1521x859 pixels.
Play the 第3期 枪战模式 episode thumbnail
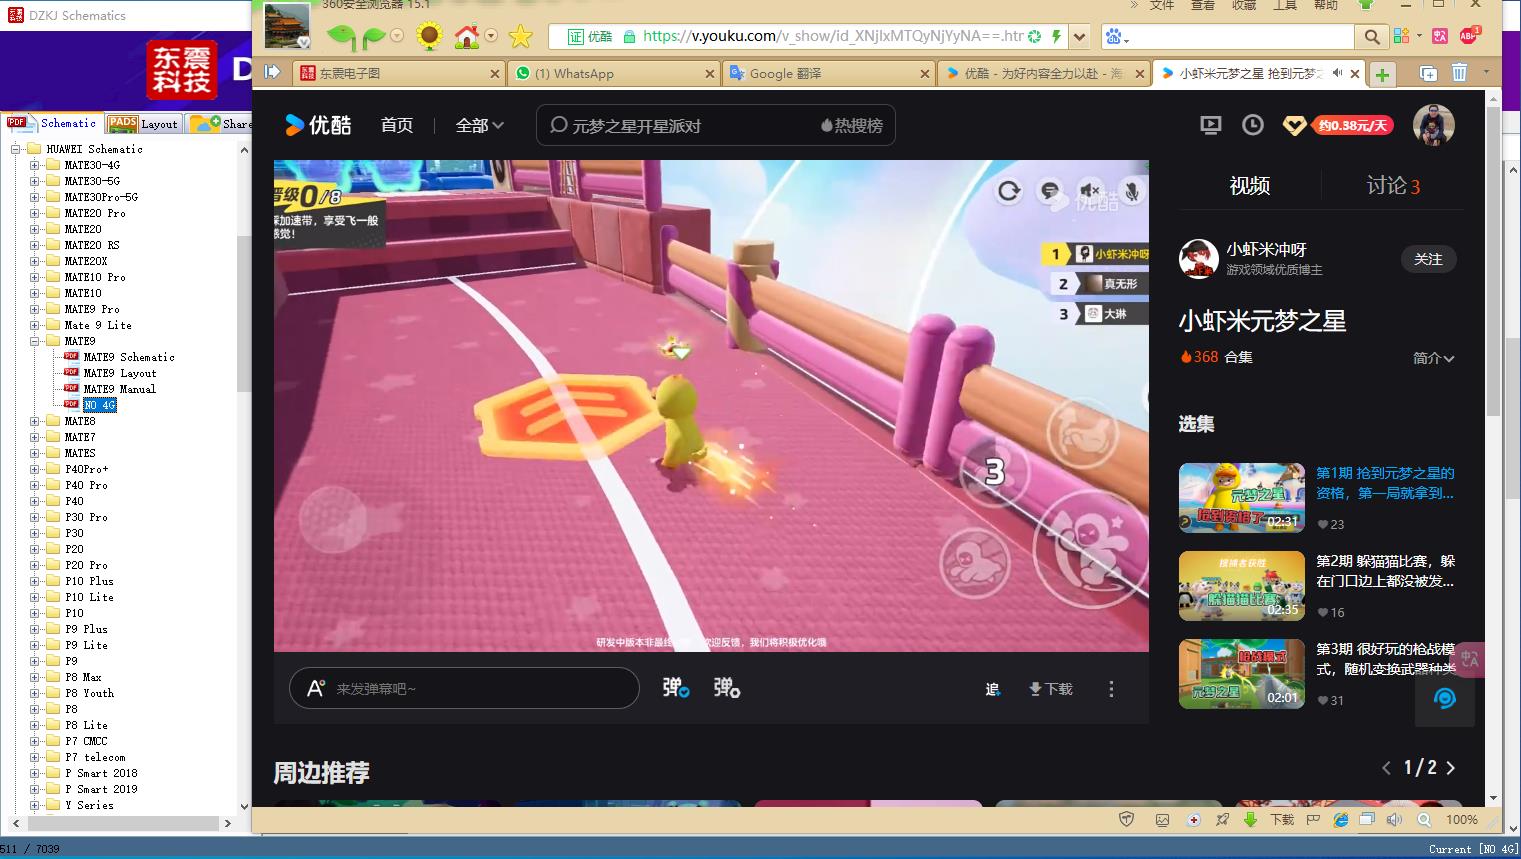point(1241,674)
